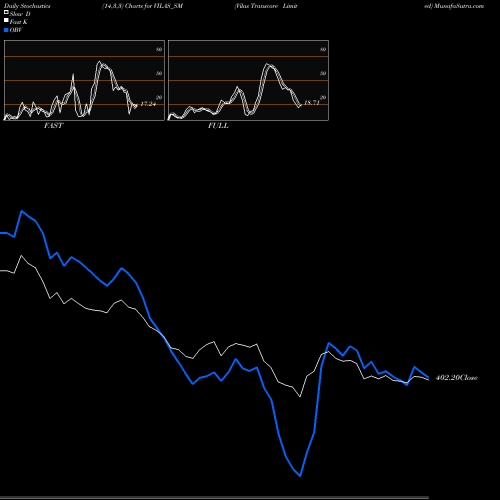Select the 'Daily Stochastics' title text
This screenshot has width=500, height=500.
[x=27, y=6]
